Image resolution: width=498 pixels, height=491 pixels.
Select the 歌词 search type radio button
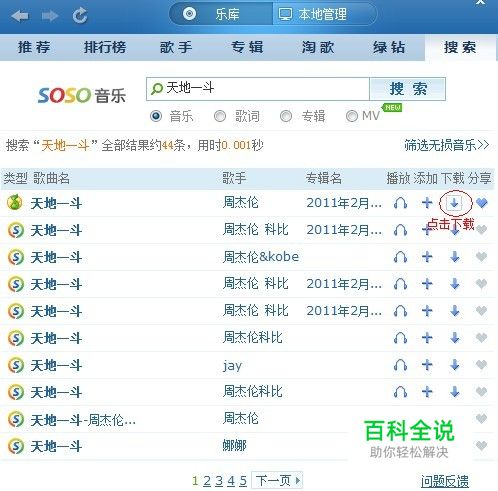pyautogui.click(x=220, y=116)
